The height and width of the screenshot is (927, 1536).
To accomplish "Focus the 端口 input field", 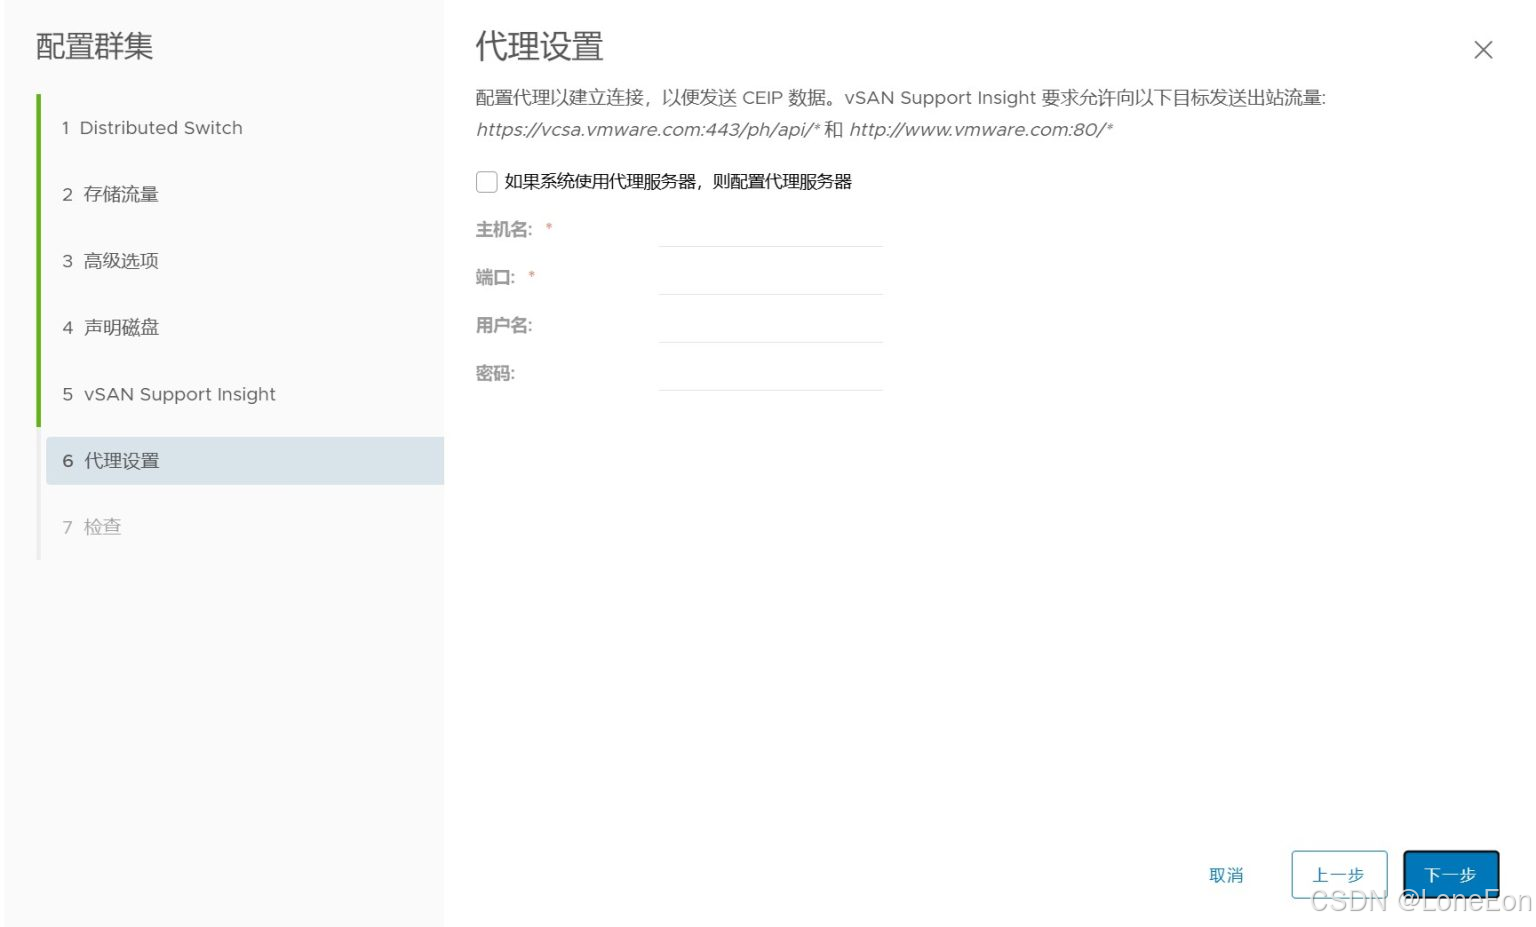I will (770, 279).
